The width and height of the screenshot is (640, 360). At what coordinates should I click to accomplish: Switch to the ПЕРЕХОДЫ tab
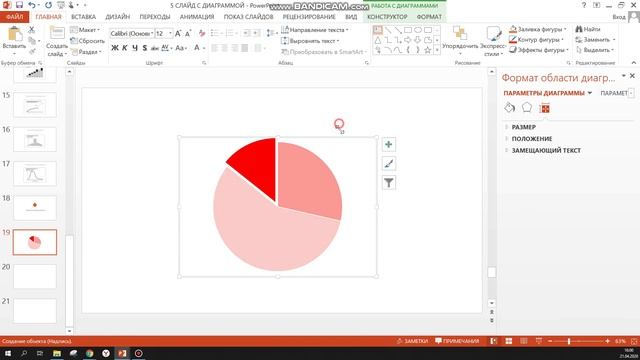pos(155,17)
